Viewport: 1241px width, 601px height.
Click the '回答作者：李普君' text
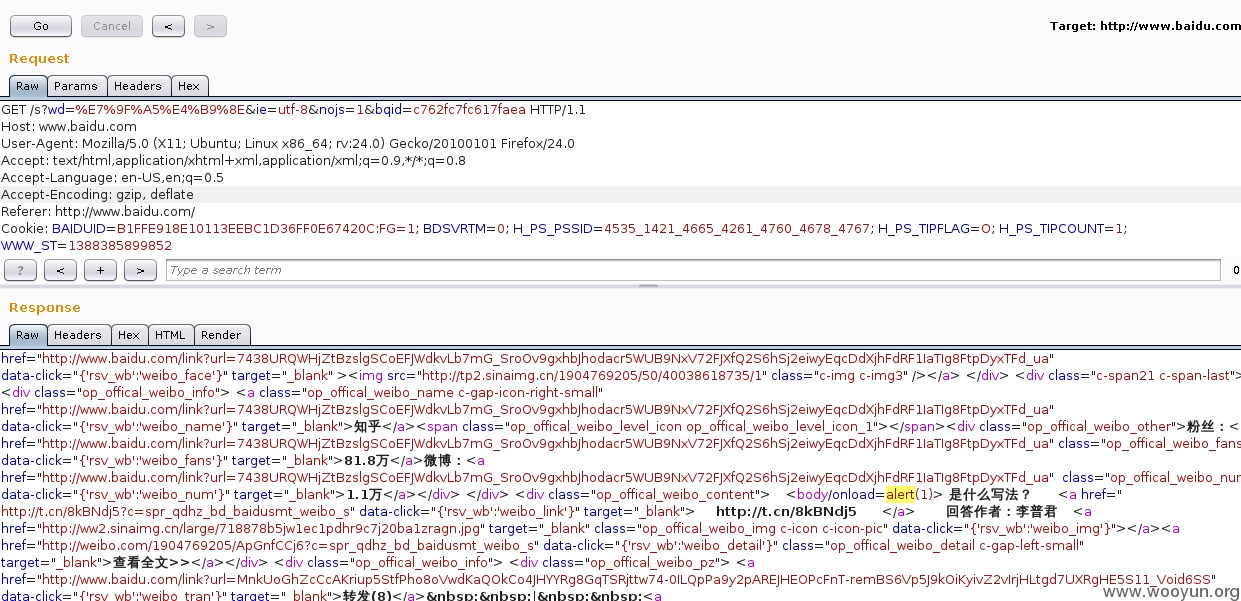click(1001, 511)
